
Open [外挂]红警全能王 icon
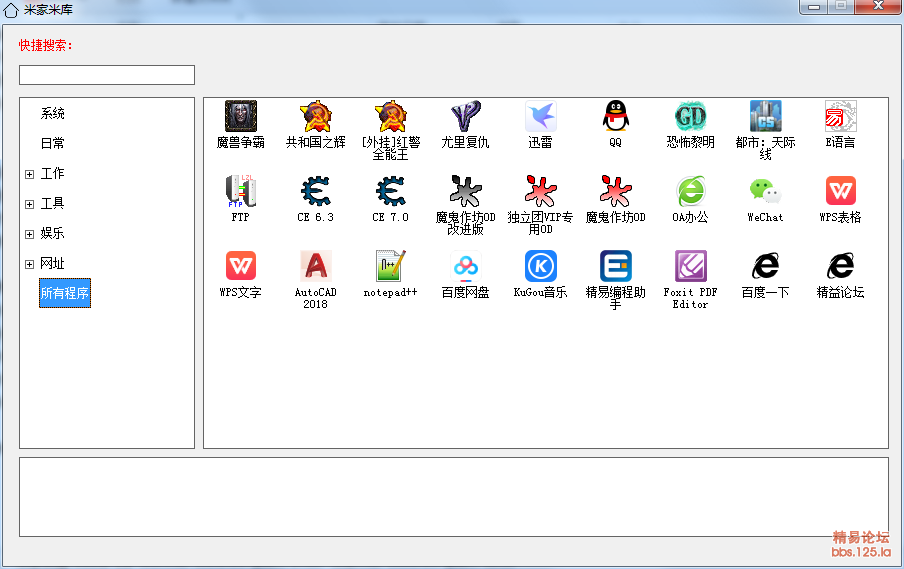coord(390,116)
